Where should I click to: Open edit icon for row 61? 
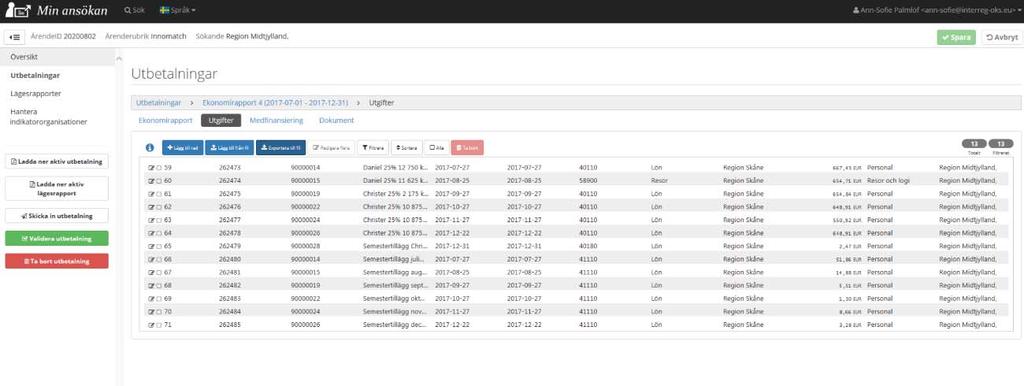[x=152, y=194]
